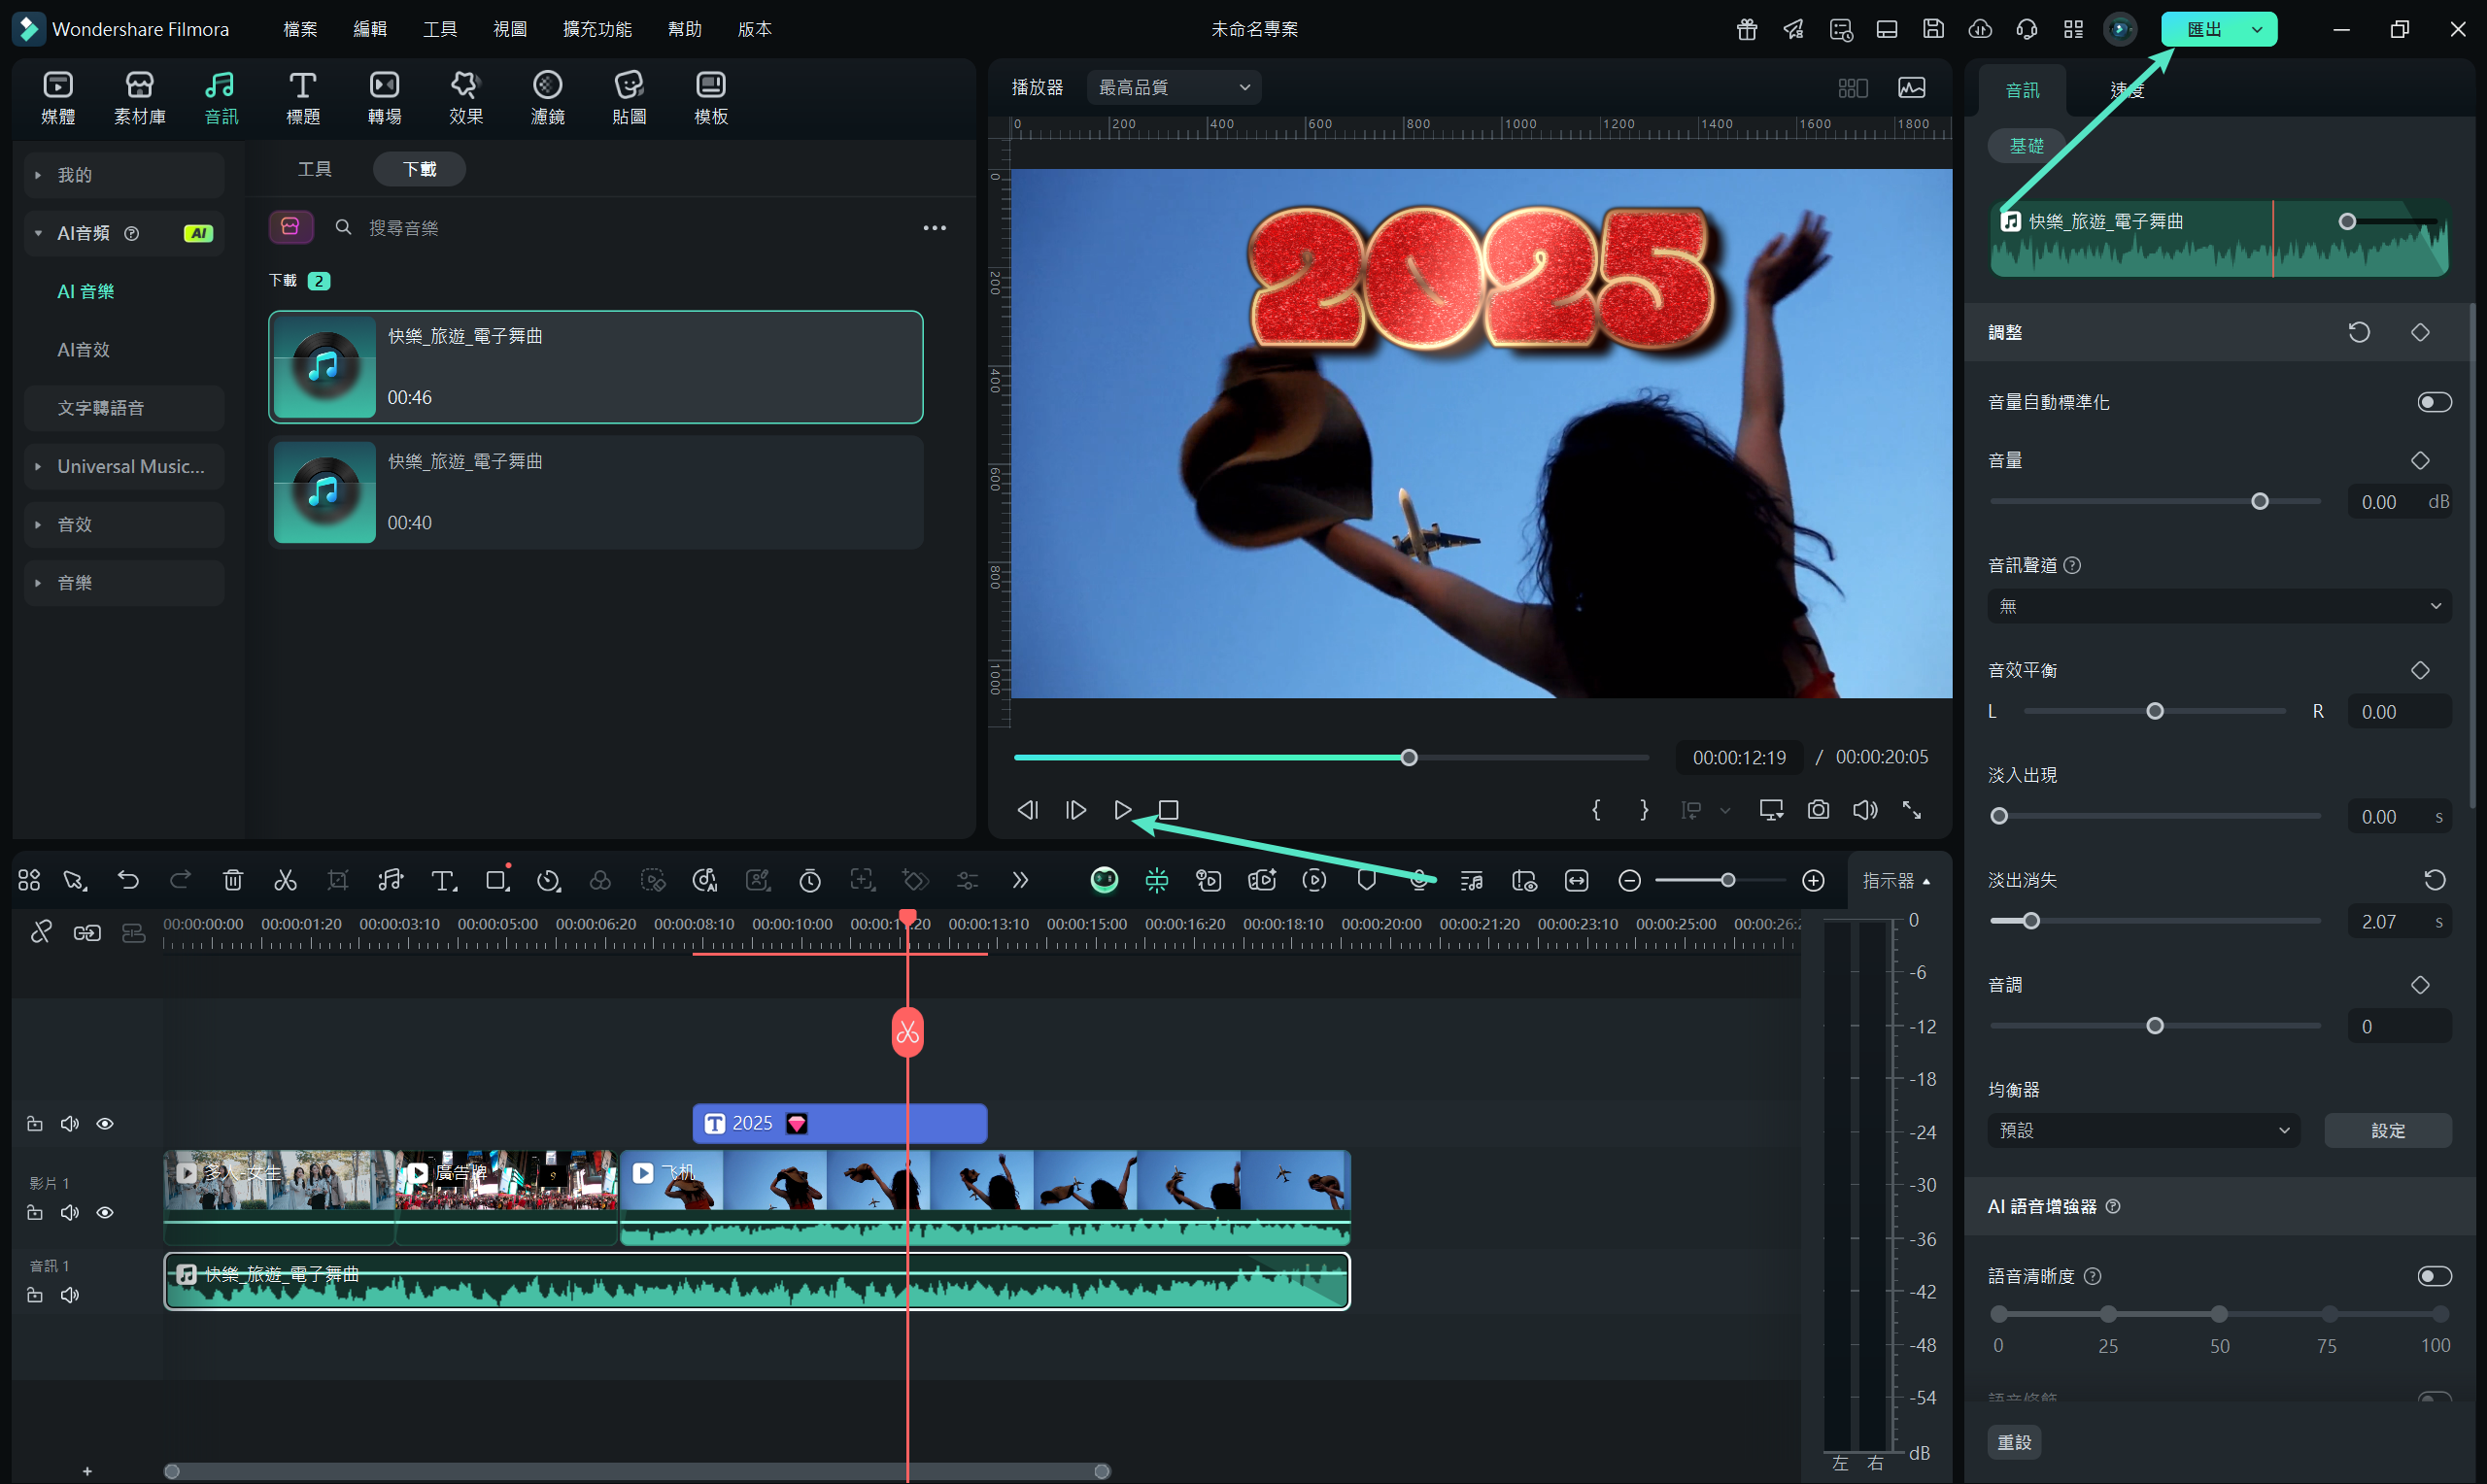The height and width of the screenshot is (1484, 2487).
Task: Open the 匯出 export dropdown arrow
Action: point(2257,29)
